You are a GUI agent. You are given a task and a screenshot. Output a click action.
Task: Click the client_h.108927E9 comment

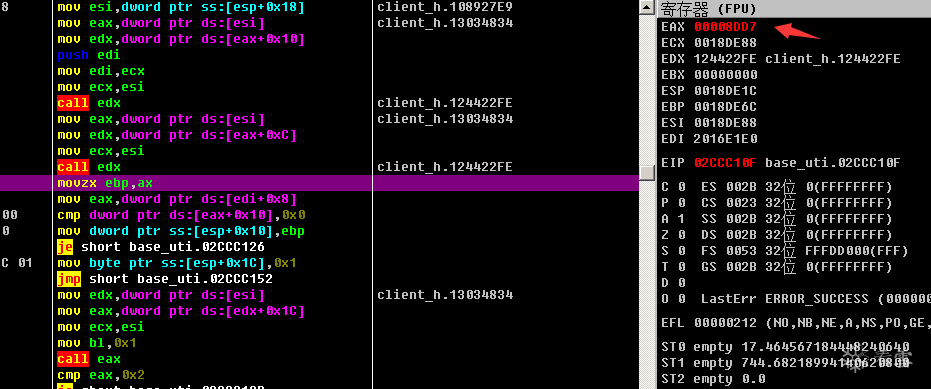click(x=445, y=7)
